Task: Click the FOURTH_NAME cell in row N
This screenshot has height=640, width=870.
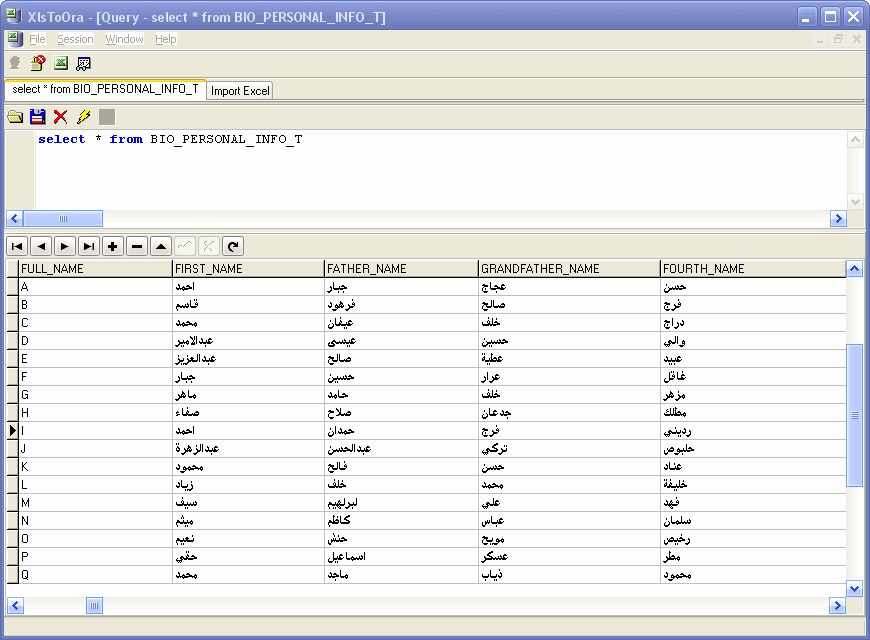Action: 753,521
